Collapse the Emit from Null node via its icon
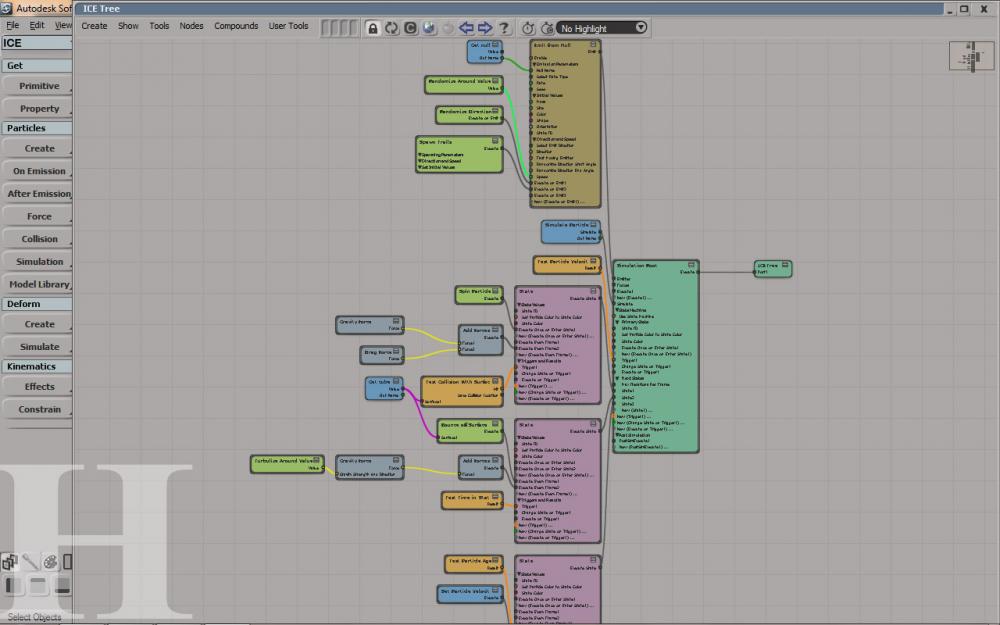1000x625 pixels. 593,45
